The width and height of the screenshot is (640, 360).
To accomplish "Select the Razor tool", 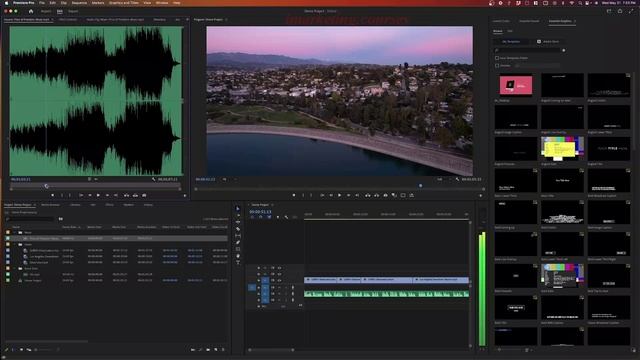I will (238, 229).
